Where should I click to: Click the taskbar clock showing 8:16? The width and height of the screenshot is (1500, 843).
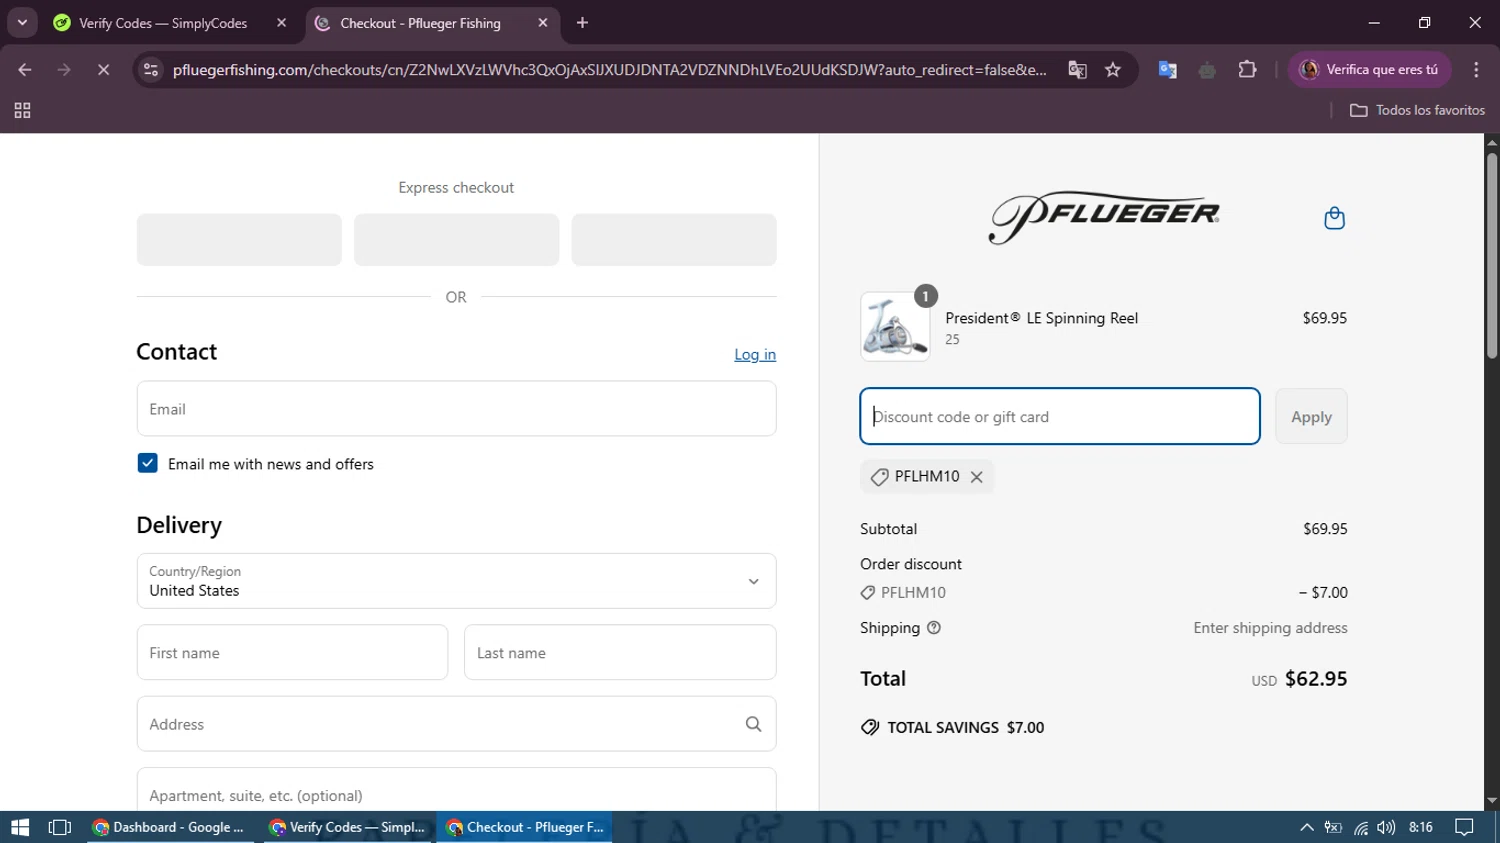coord(1420,827)
